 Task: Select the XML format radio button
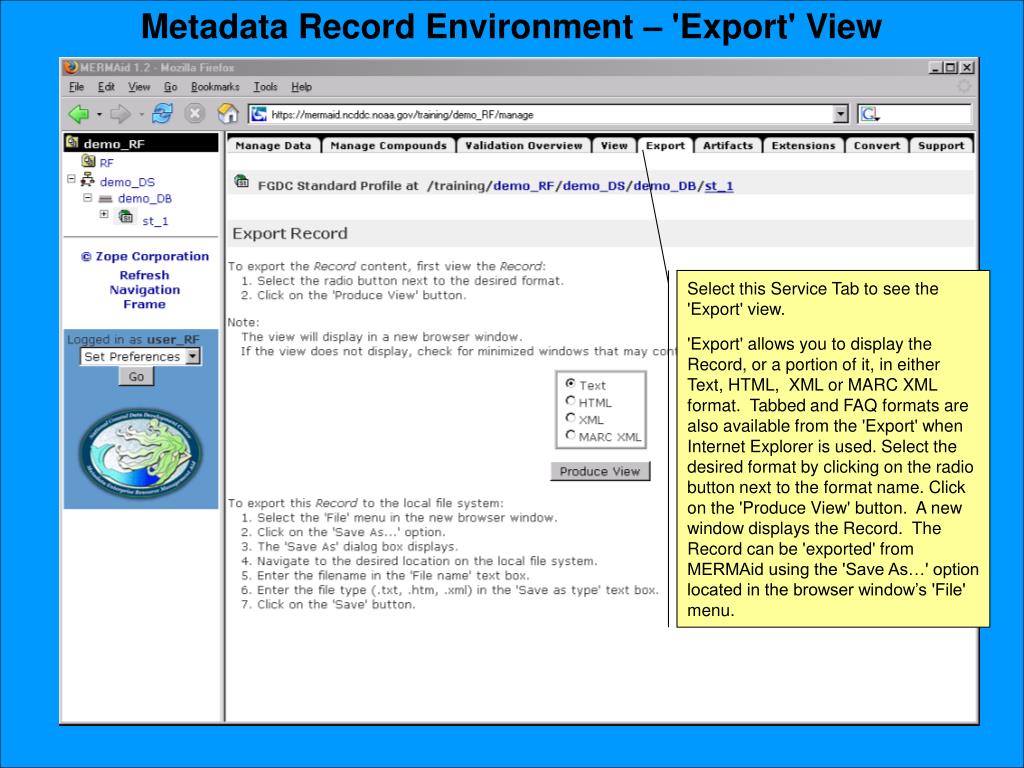coord(570,417)
